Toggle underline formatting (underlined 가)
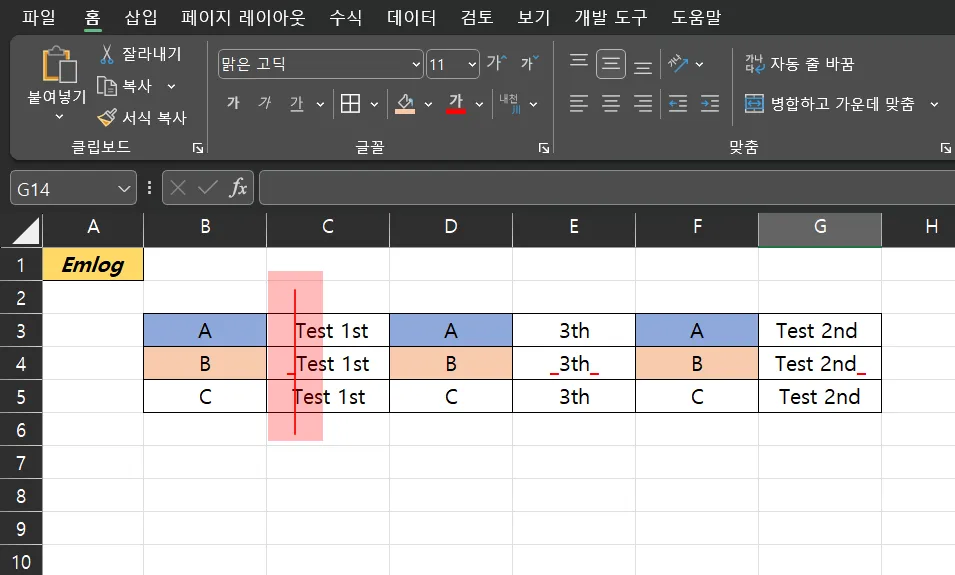Viewport: 955px width, 575px height. point(297,104)
